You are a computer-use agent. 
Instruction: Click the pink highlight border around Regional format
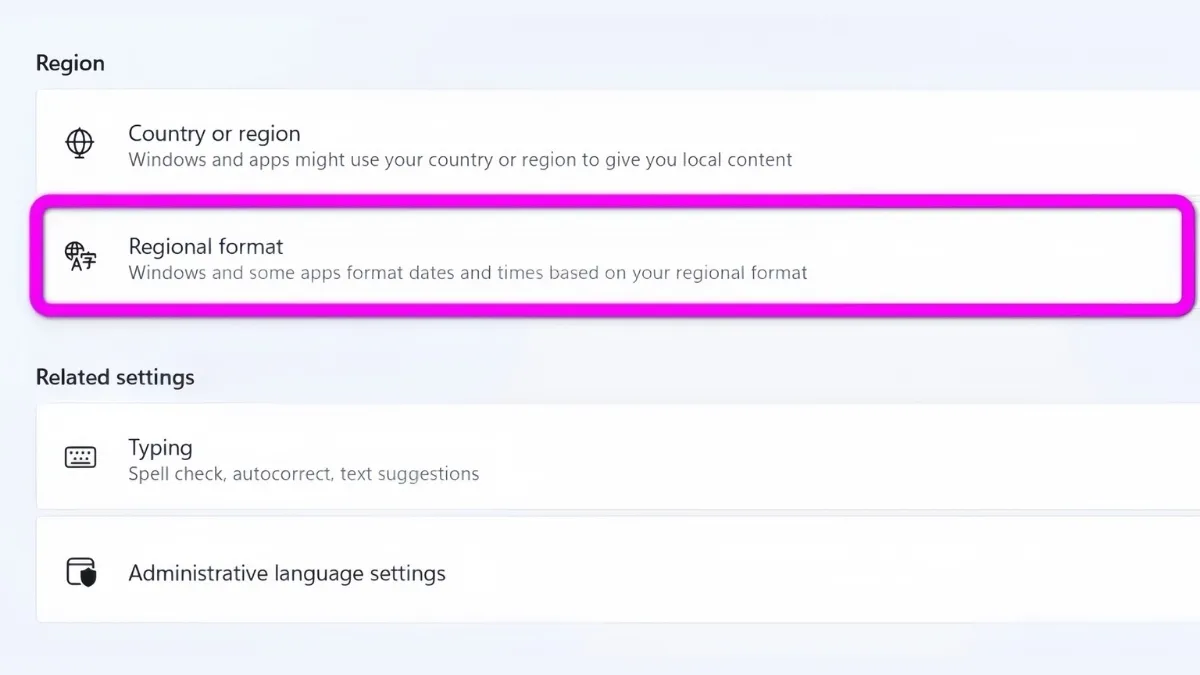[600, 202]
